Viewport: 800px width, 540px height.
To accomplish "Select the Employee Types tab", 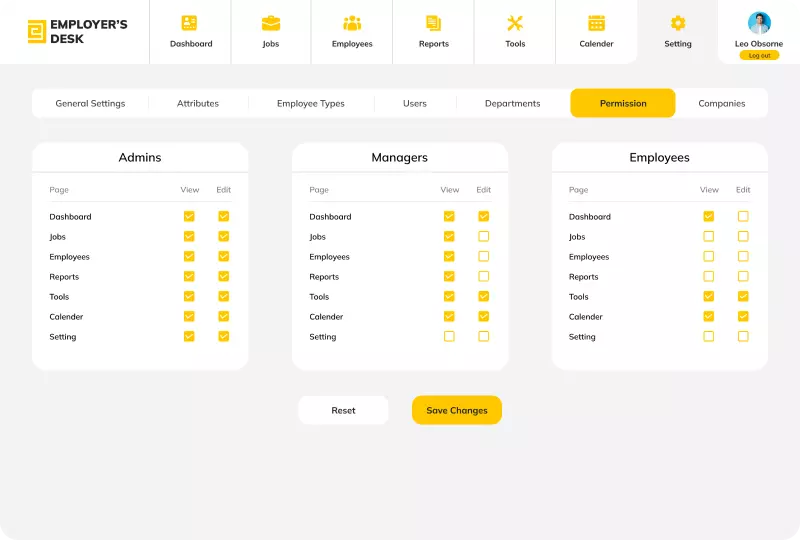I will pyautogui.click(x=310, y=103).
